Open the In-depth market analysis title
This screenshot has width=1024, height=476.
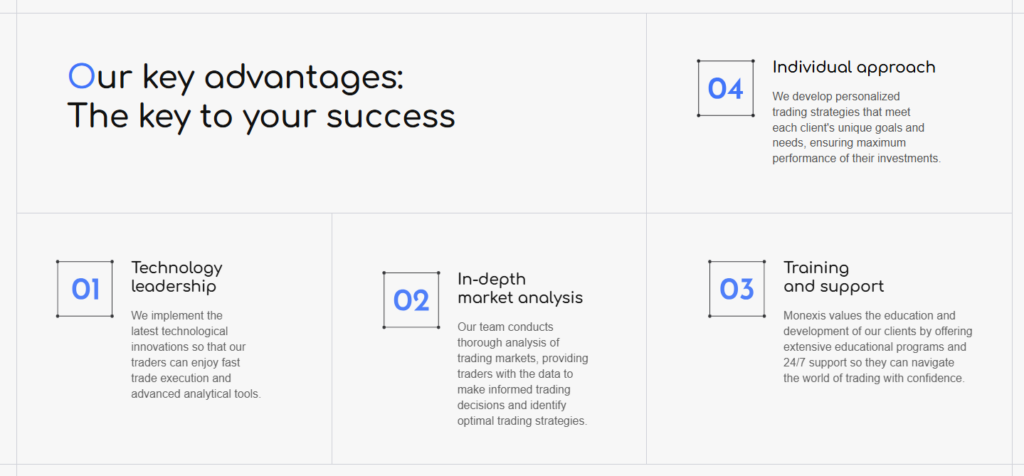pyautogui.click(x=519, y=288)
